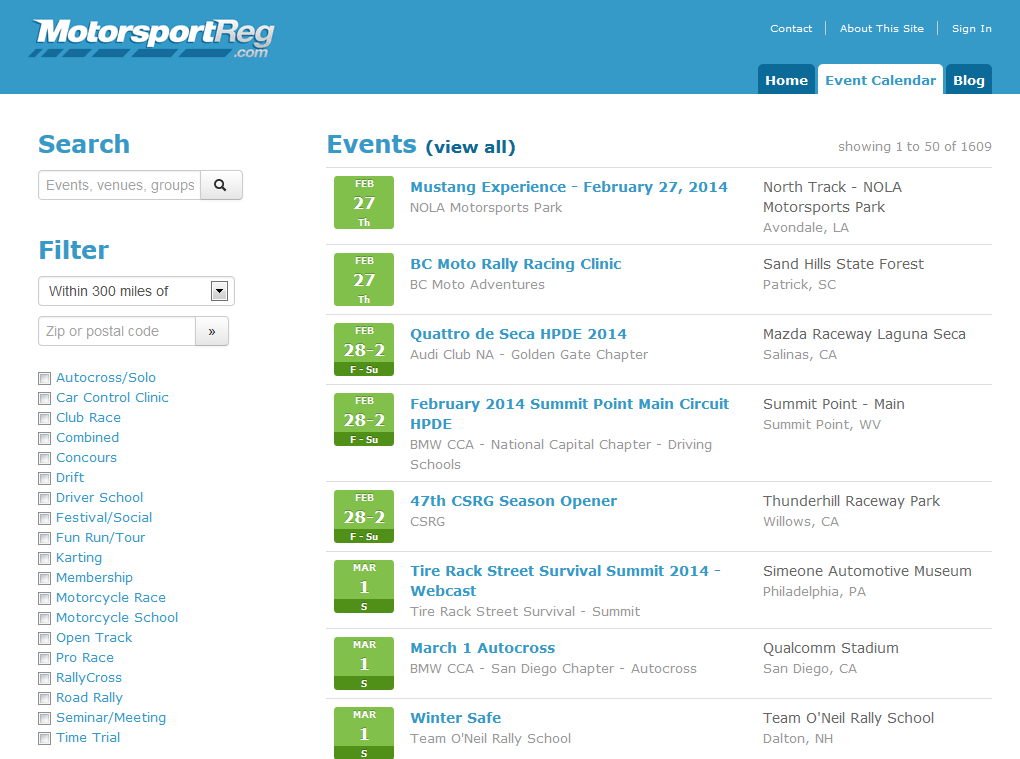Toggle the Karting filter checkbox
This screenshot has height=759, width=1020.
pos(44,558)
